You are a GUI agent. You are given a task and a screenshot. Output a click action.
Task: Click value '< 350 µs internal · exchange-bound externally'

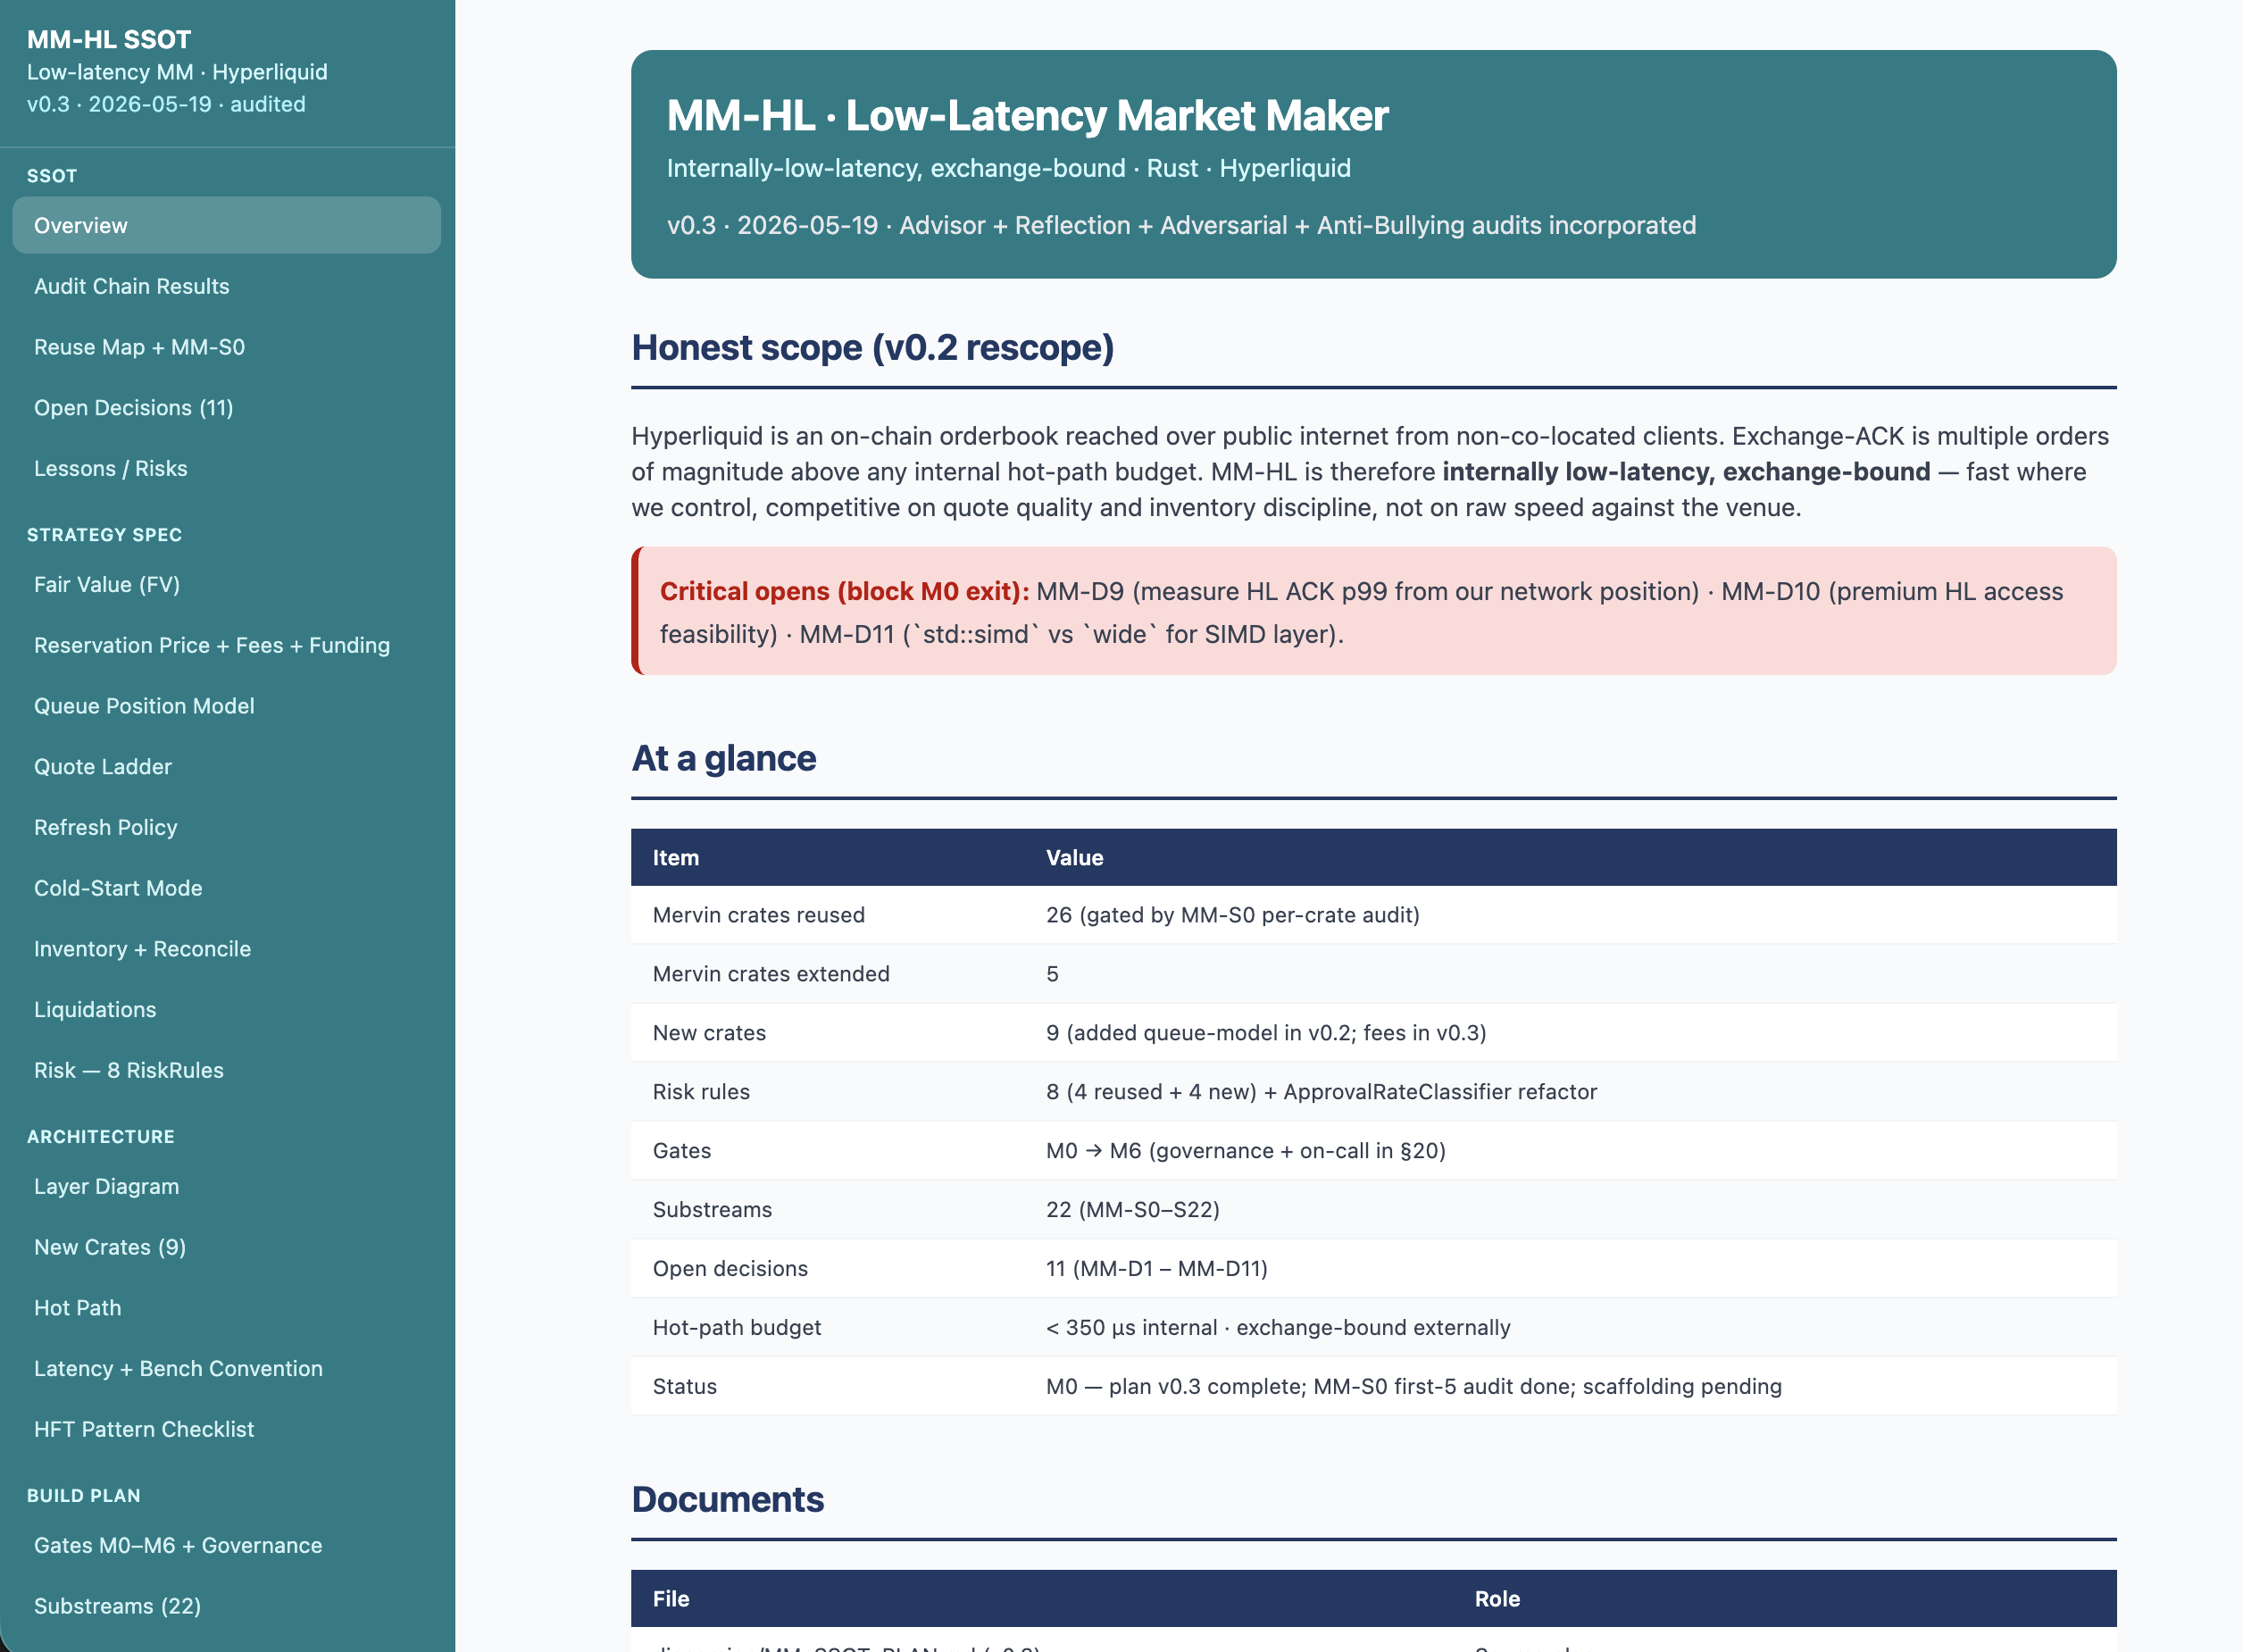(1278, 1328)
